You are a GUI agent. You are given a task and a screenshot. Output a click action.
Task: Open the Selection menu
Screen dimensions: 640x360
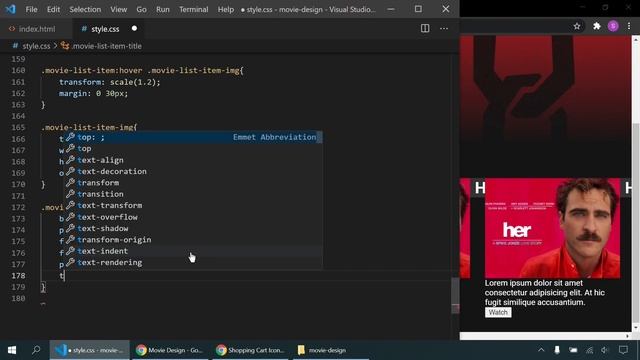85,9
